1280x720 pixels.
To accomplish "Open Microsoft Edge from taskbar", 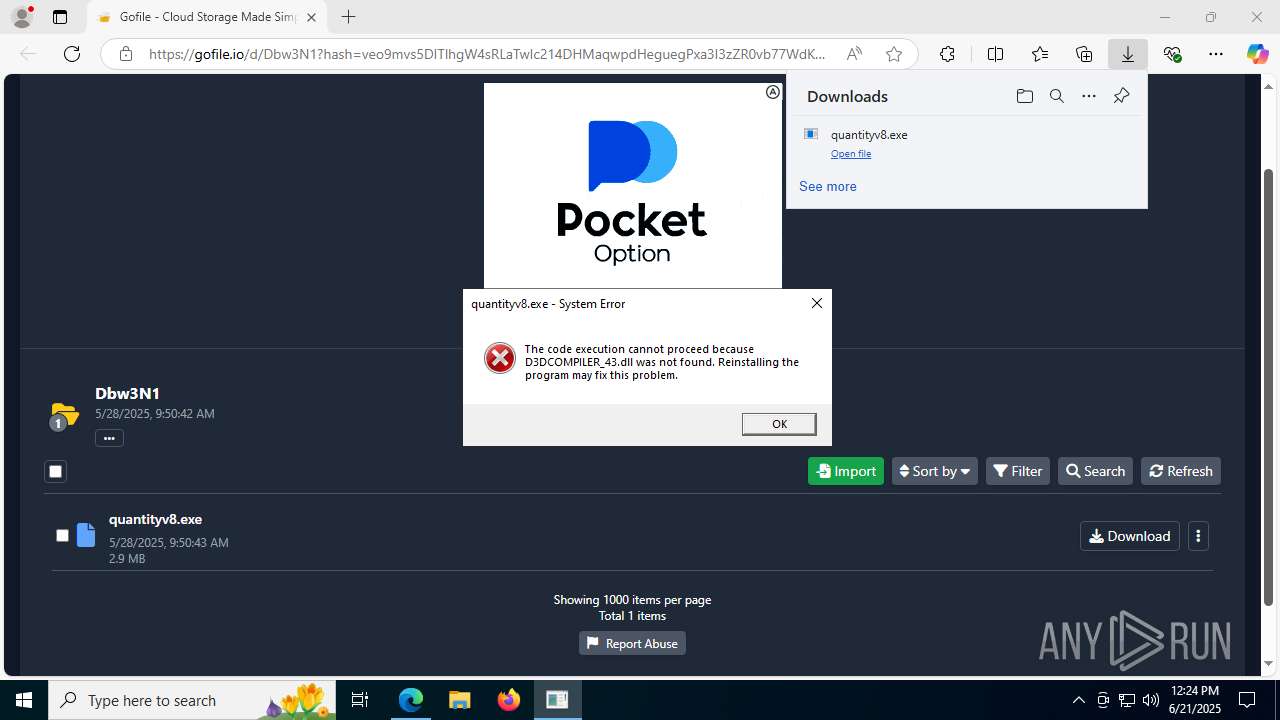I will [x=411, y=700].
